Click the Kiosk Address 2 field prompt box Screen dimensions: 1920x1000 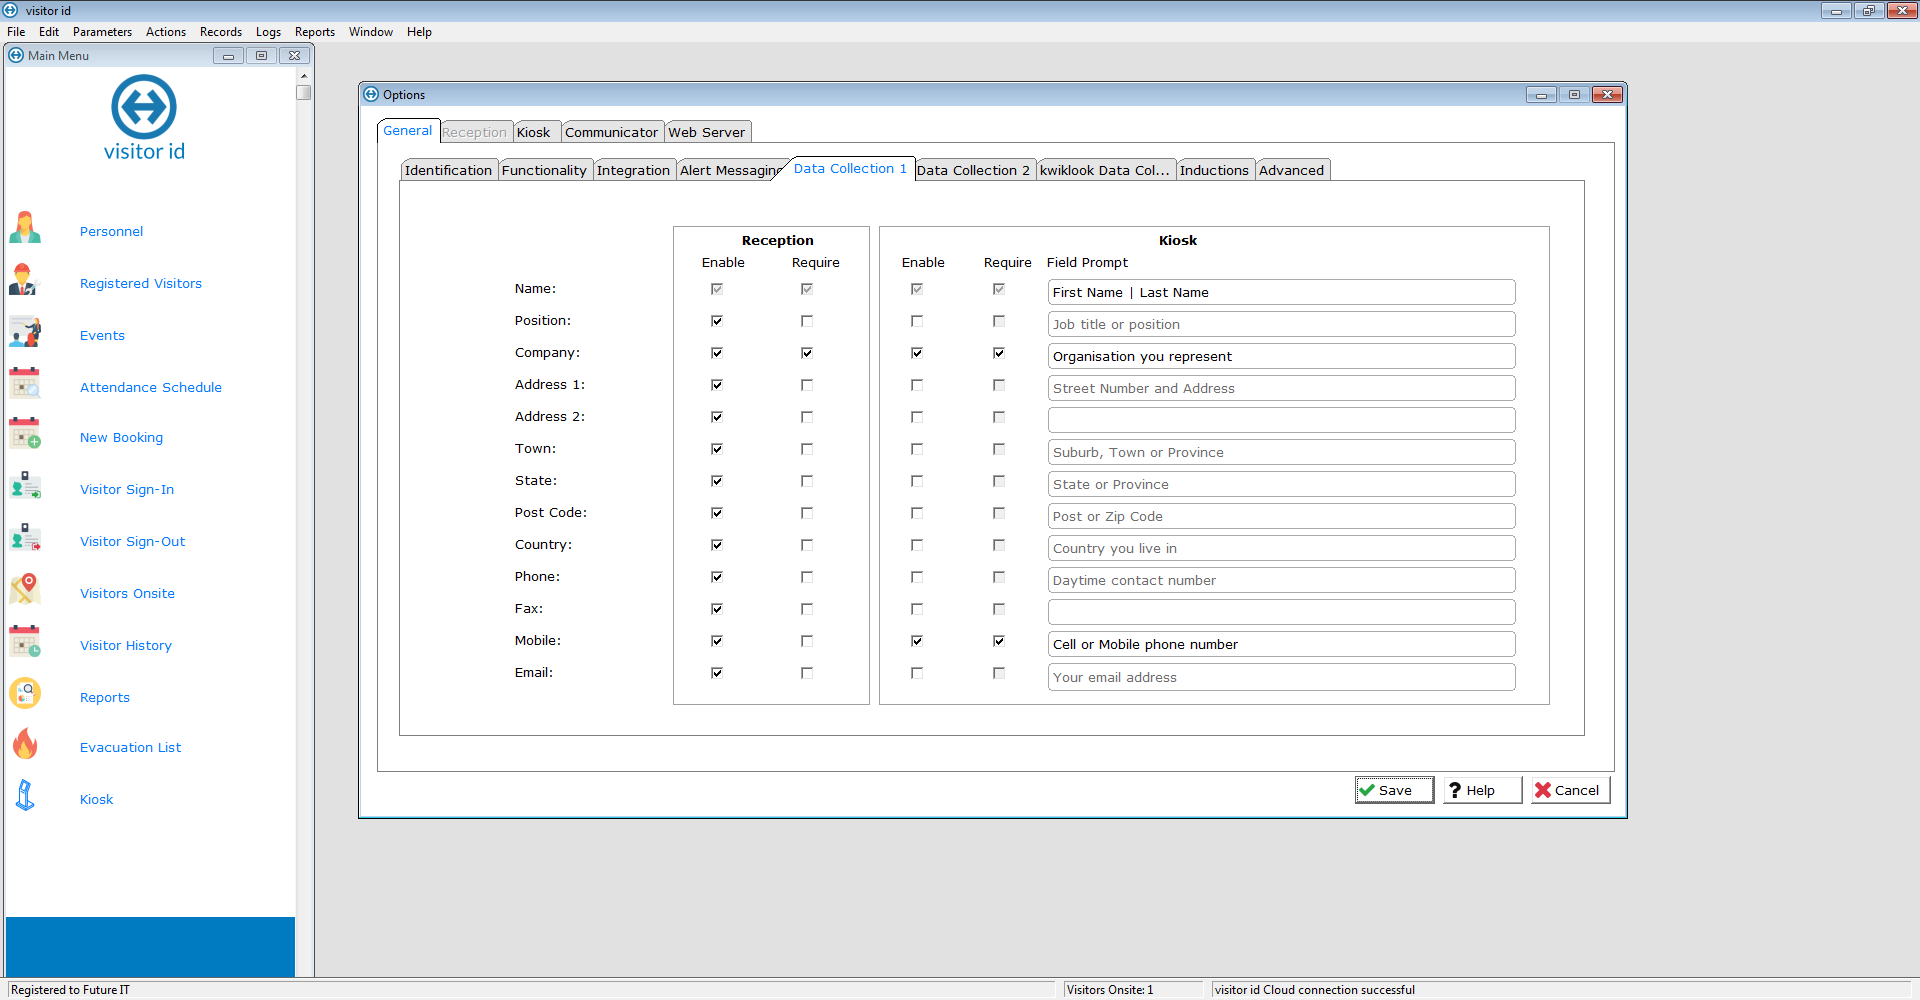pyautogui.click(x=1281, y=420)
